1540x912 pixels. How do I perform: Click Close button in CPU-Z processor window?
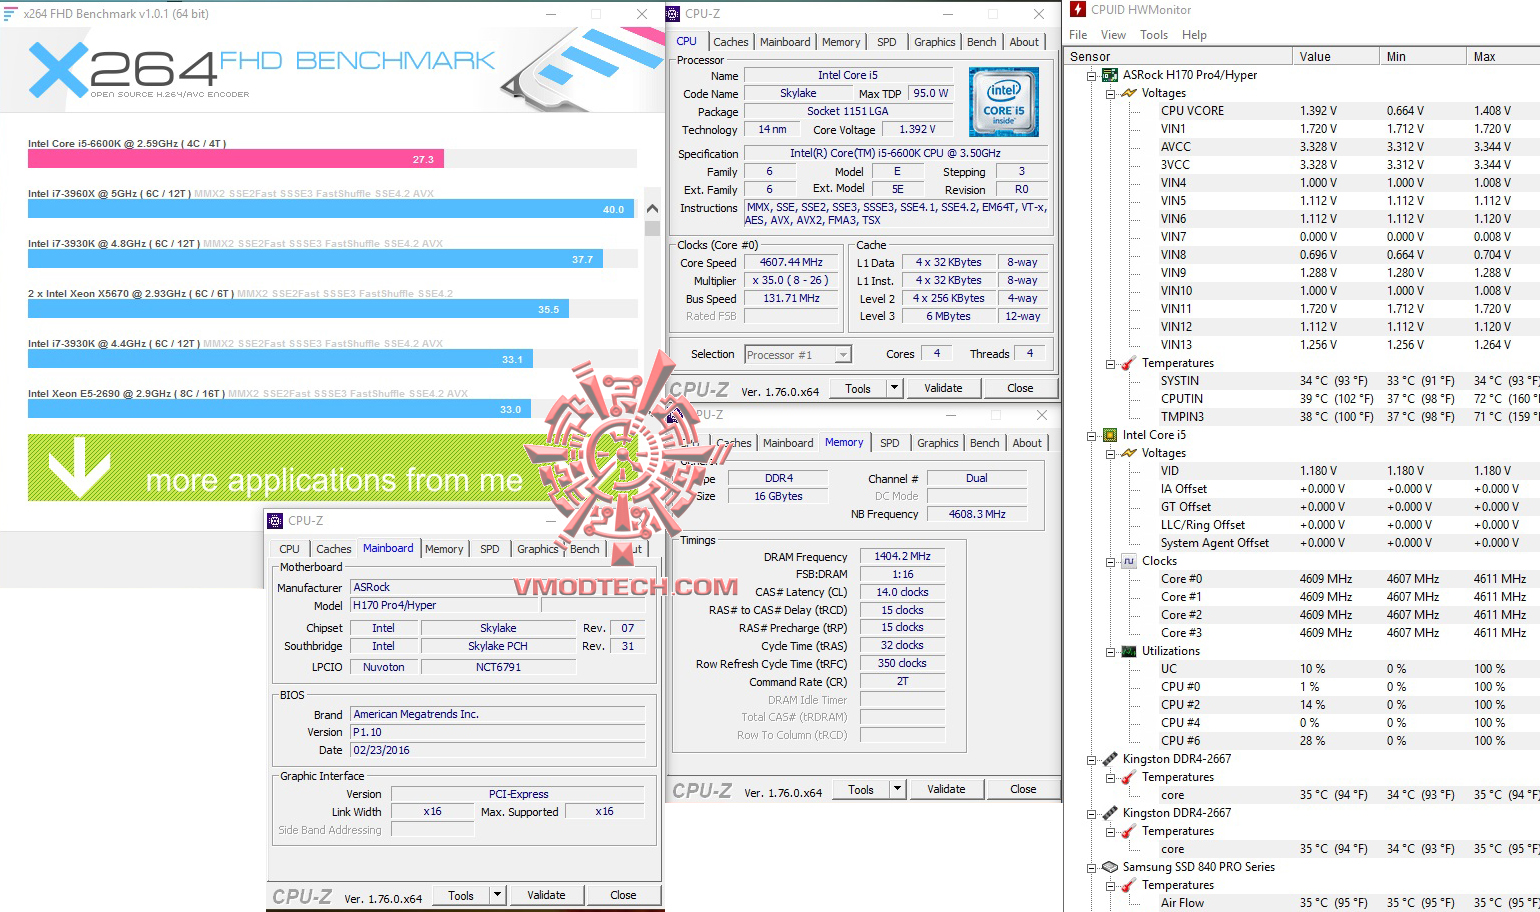tap(1020, 388)
